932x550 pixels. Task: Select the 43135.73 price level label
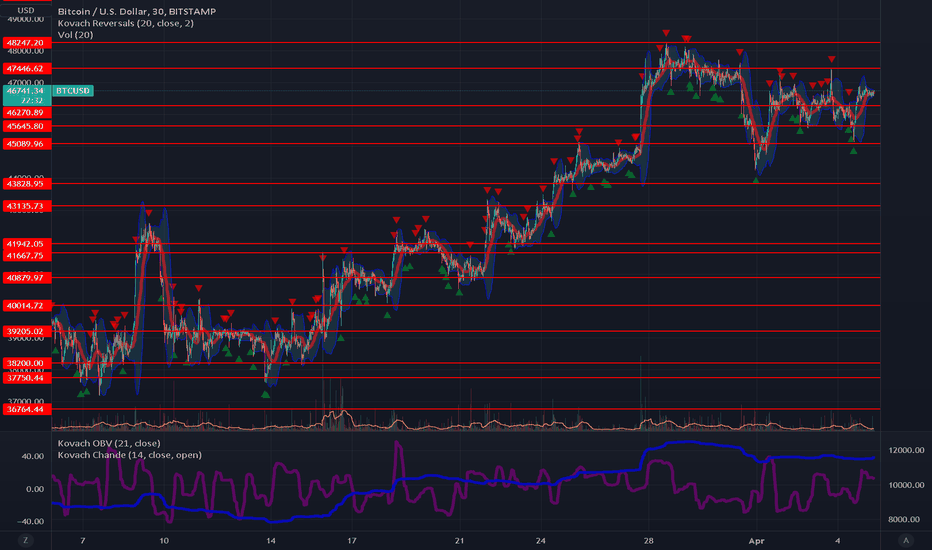[25, 206]
